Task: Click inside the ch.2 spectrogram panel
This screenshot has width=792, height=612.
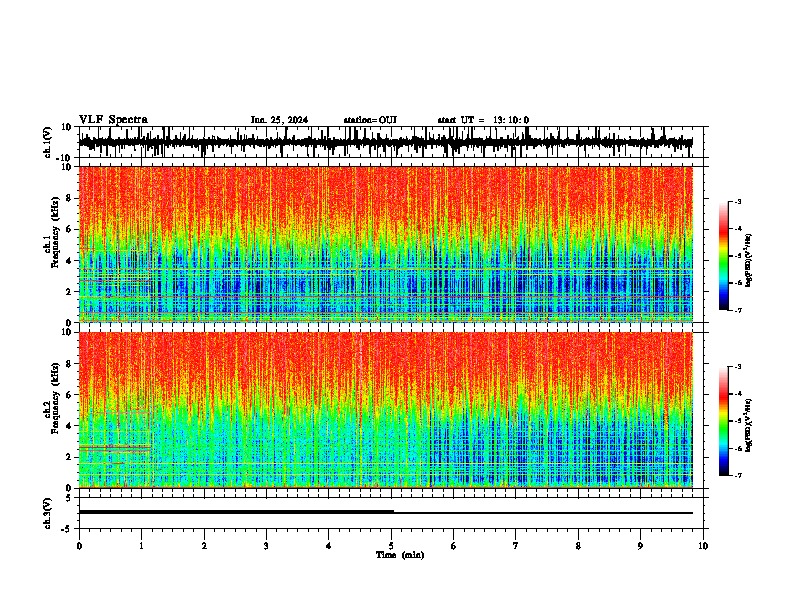Action: [x=385, y=410]
